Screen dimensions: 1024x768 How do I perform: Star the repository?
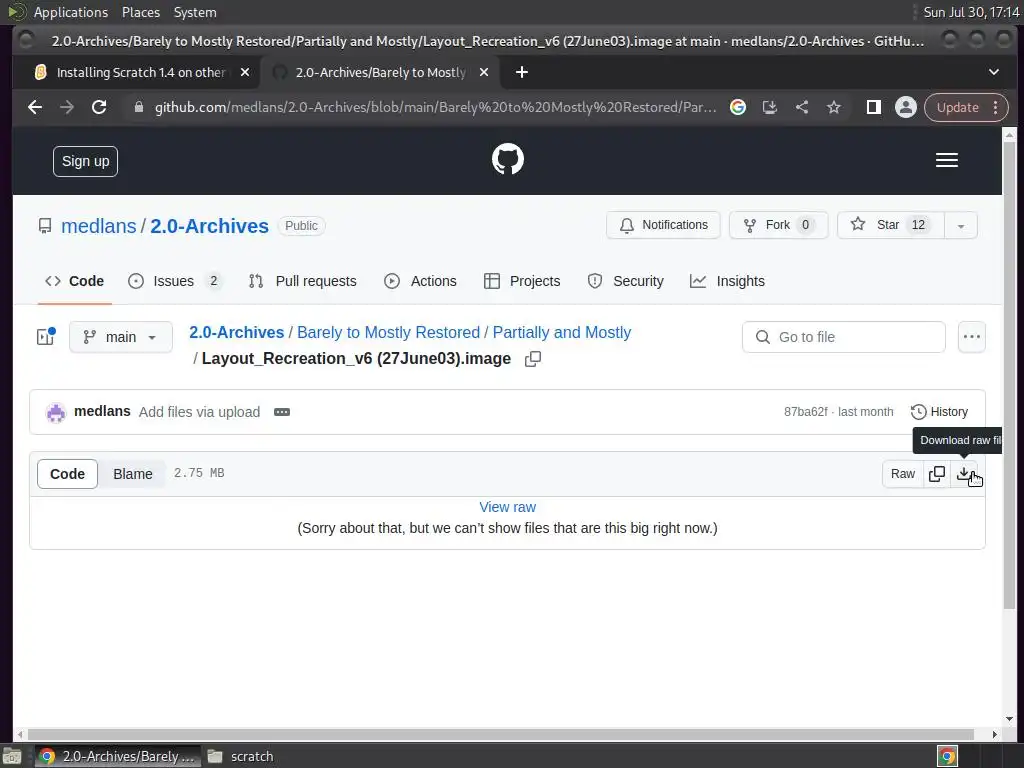(890, 225)
